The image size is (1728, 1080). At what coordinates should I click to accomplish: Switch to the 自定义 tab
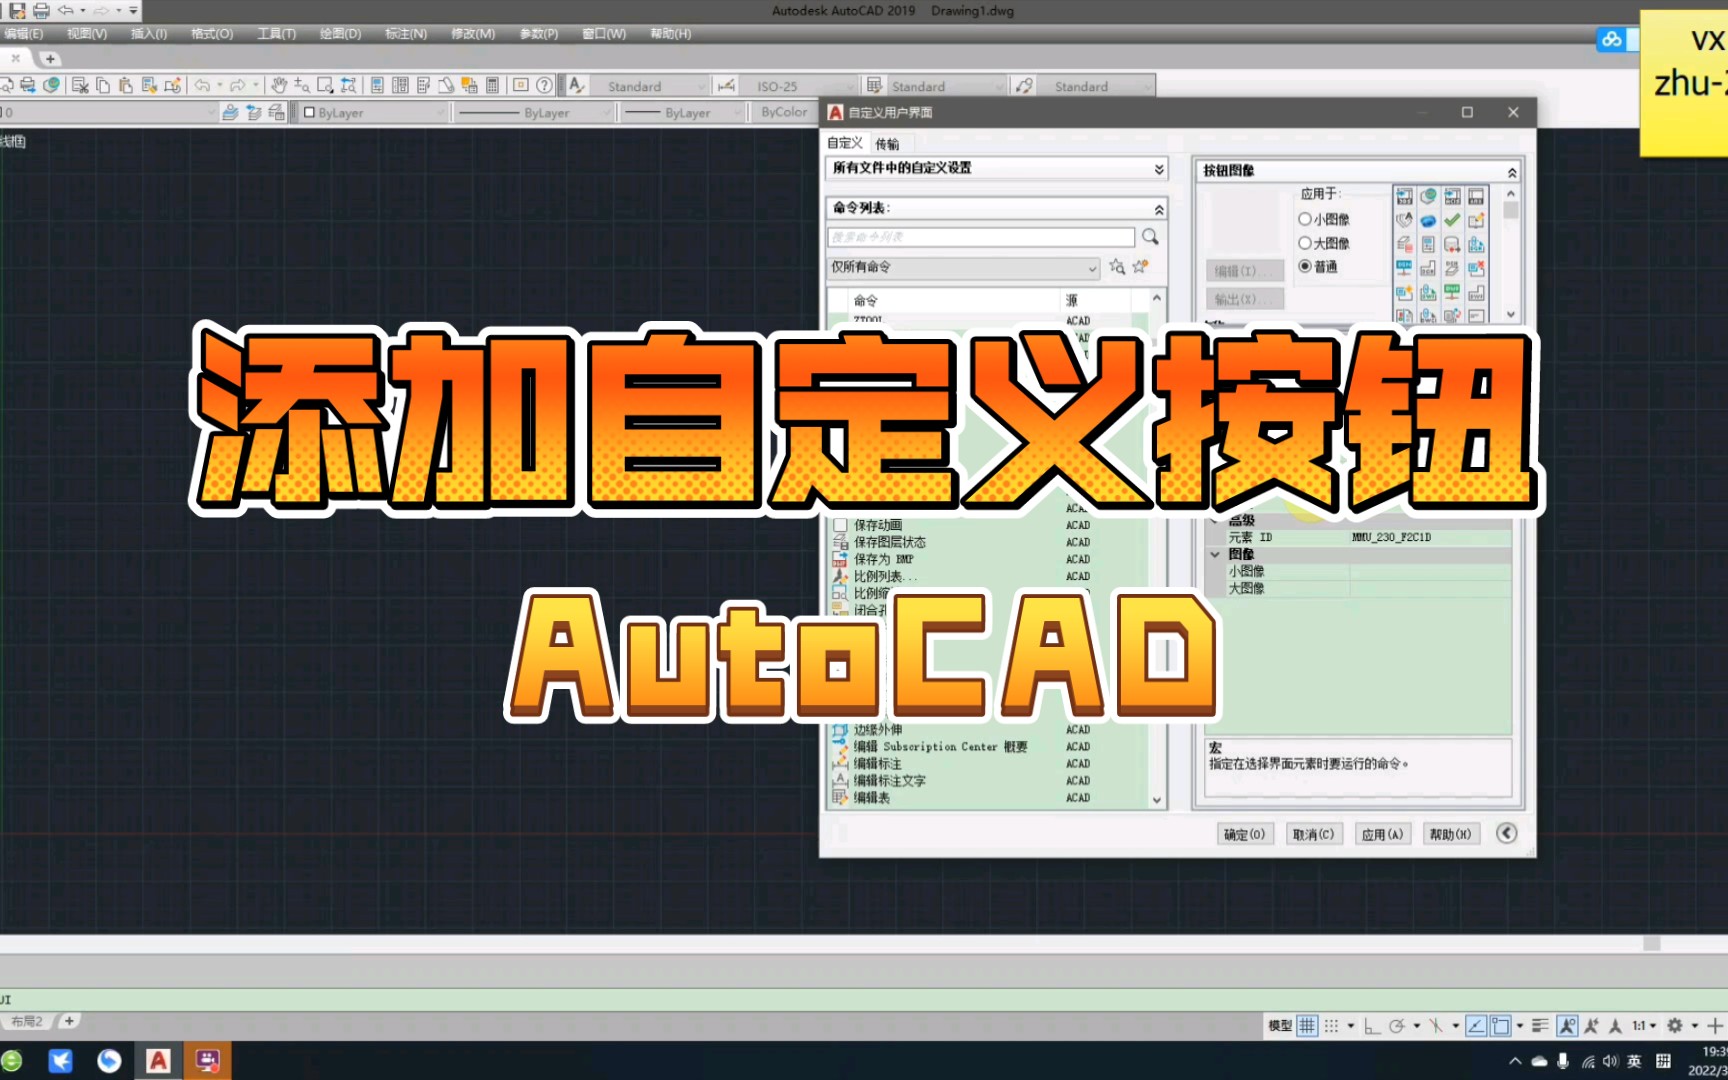coord(844,143)
